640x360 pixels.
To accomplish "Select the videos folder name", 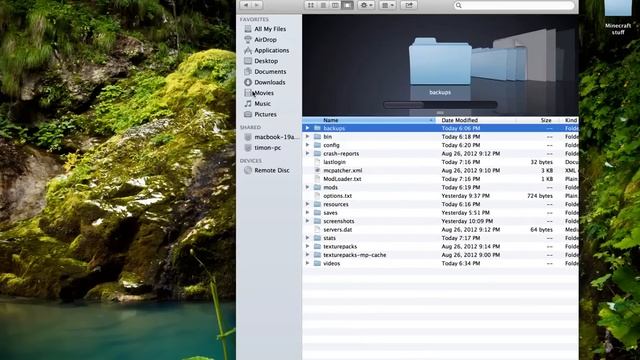I will [x=331, y=263].
